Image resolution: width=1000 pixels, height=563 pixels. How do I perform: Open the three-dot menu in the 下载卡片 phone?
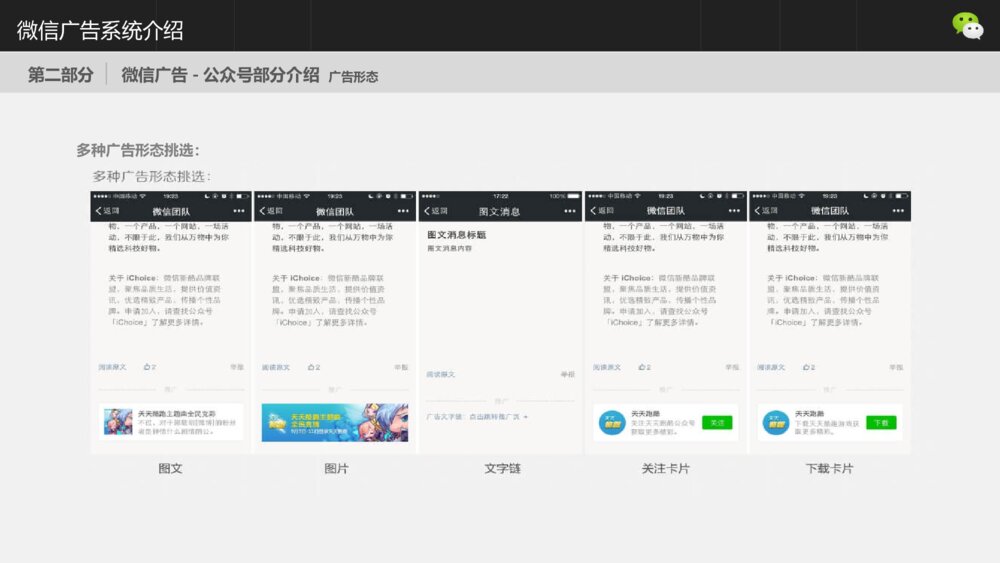898,210
